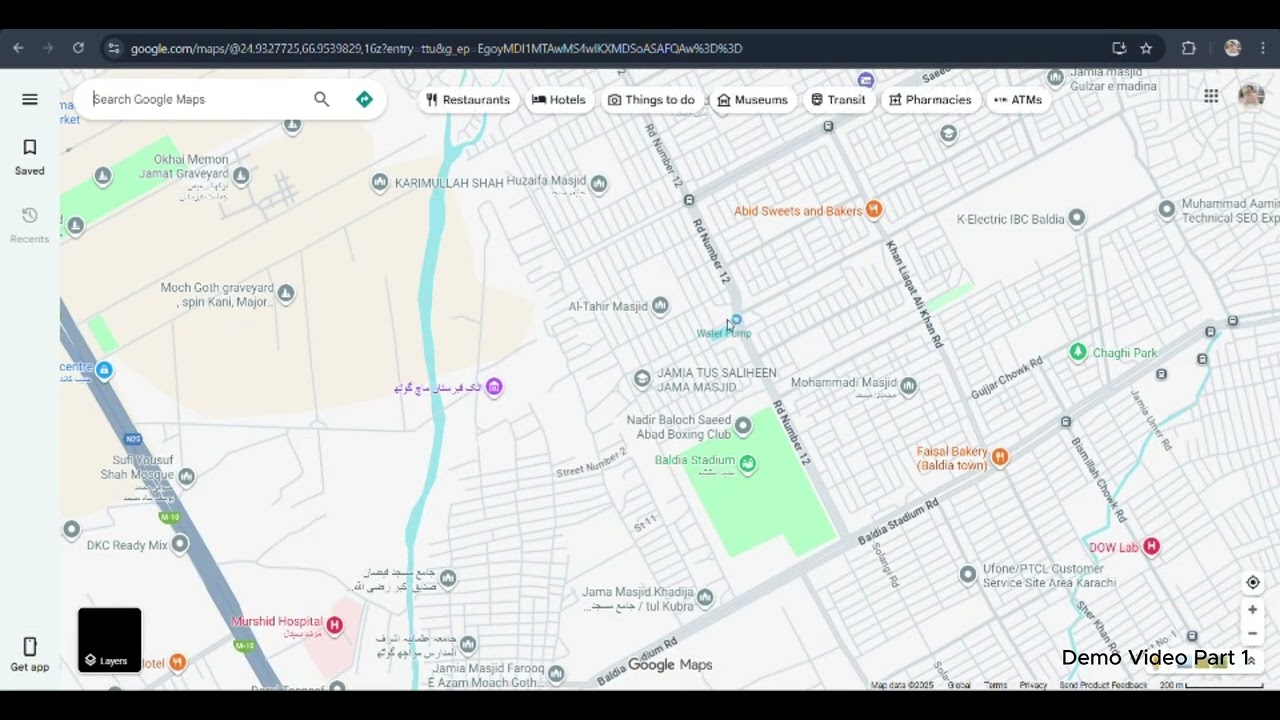Viewport: 1280px width, 720px height.
Task: Click the 200 m map scale bar
Action: [x=1211, y=685]
